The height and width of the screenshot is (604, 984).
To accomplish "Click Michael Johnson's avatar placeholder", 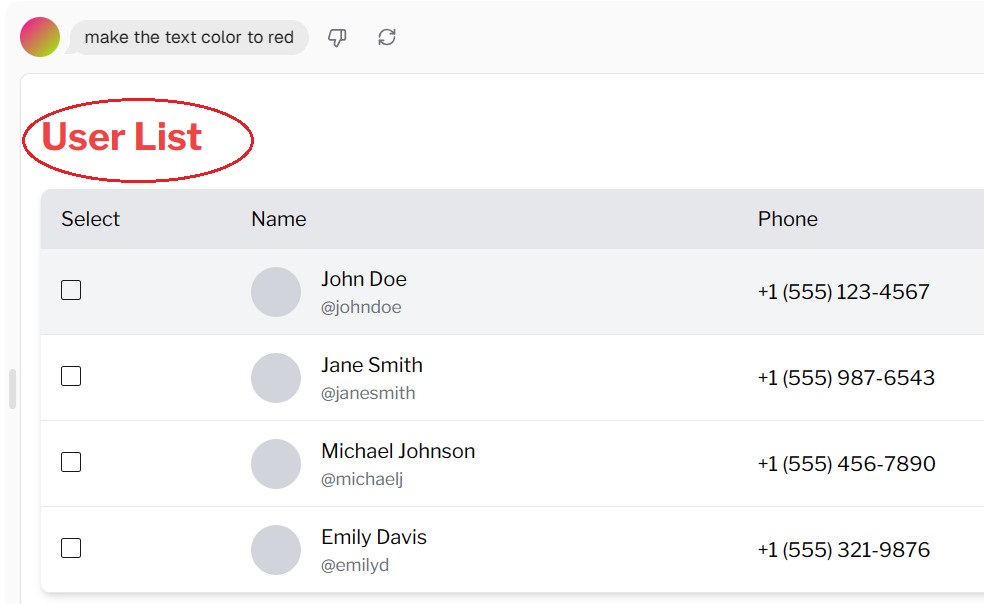I will (x=276, y=464).
